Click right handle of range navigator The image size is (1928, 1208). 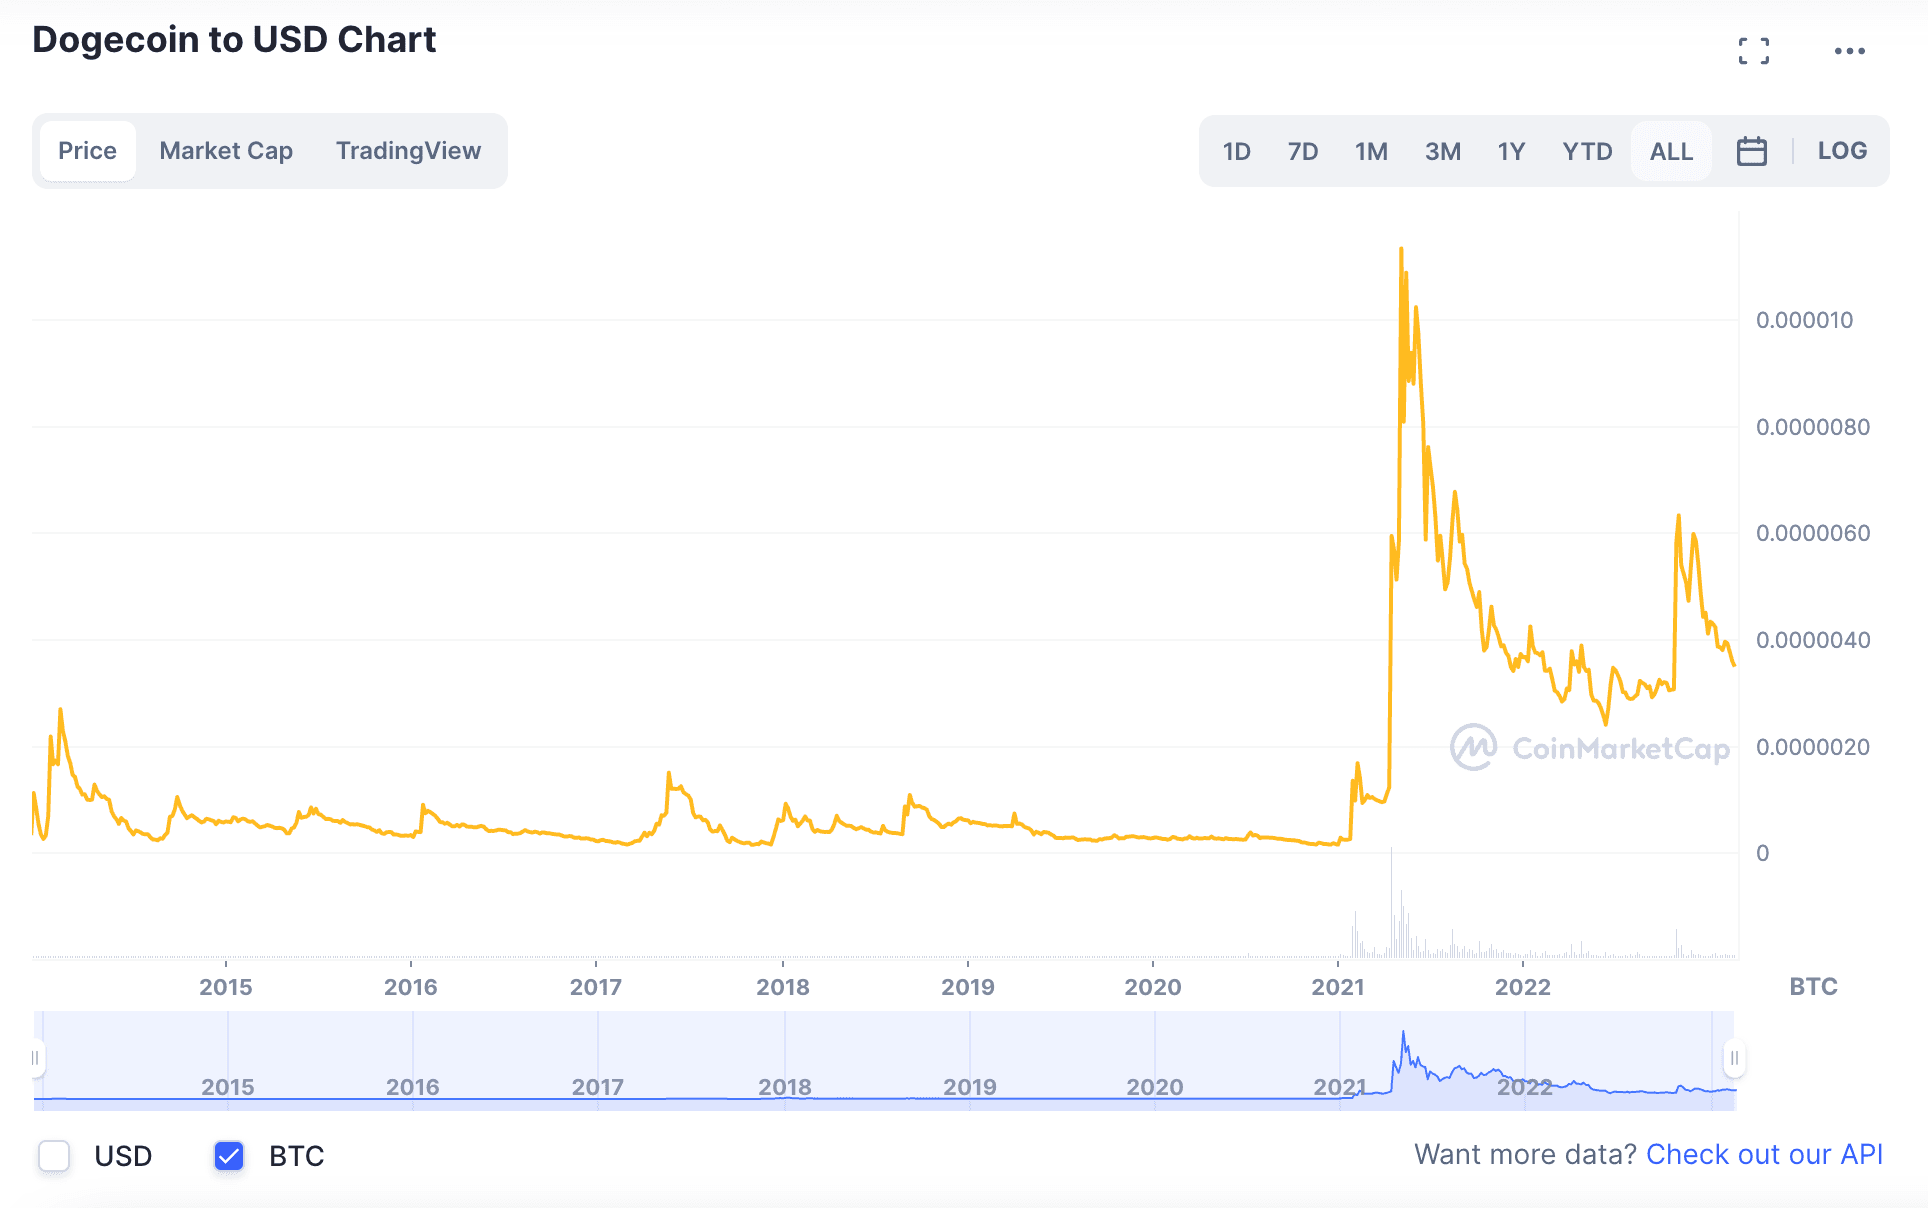[1734, 1058]
